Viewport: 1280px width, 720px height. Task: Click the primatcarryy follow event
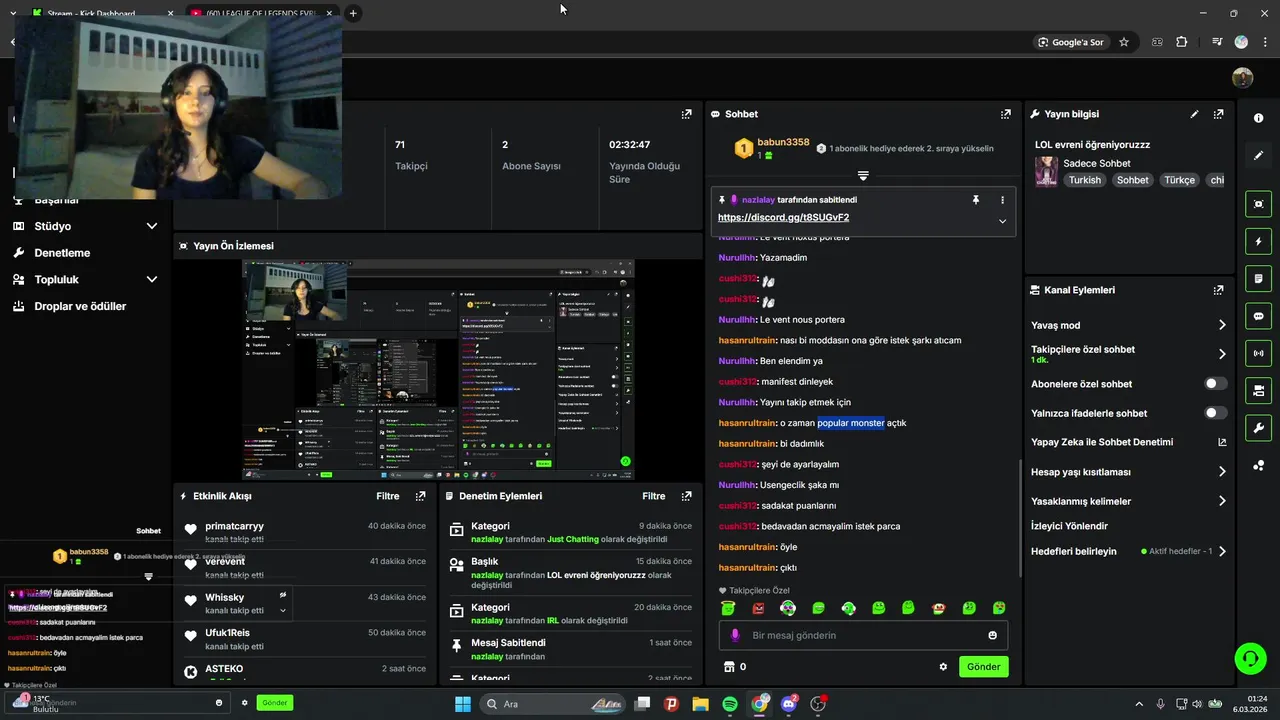click(x=304, y=532)
